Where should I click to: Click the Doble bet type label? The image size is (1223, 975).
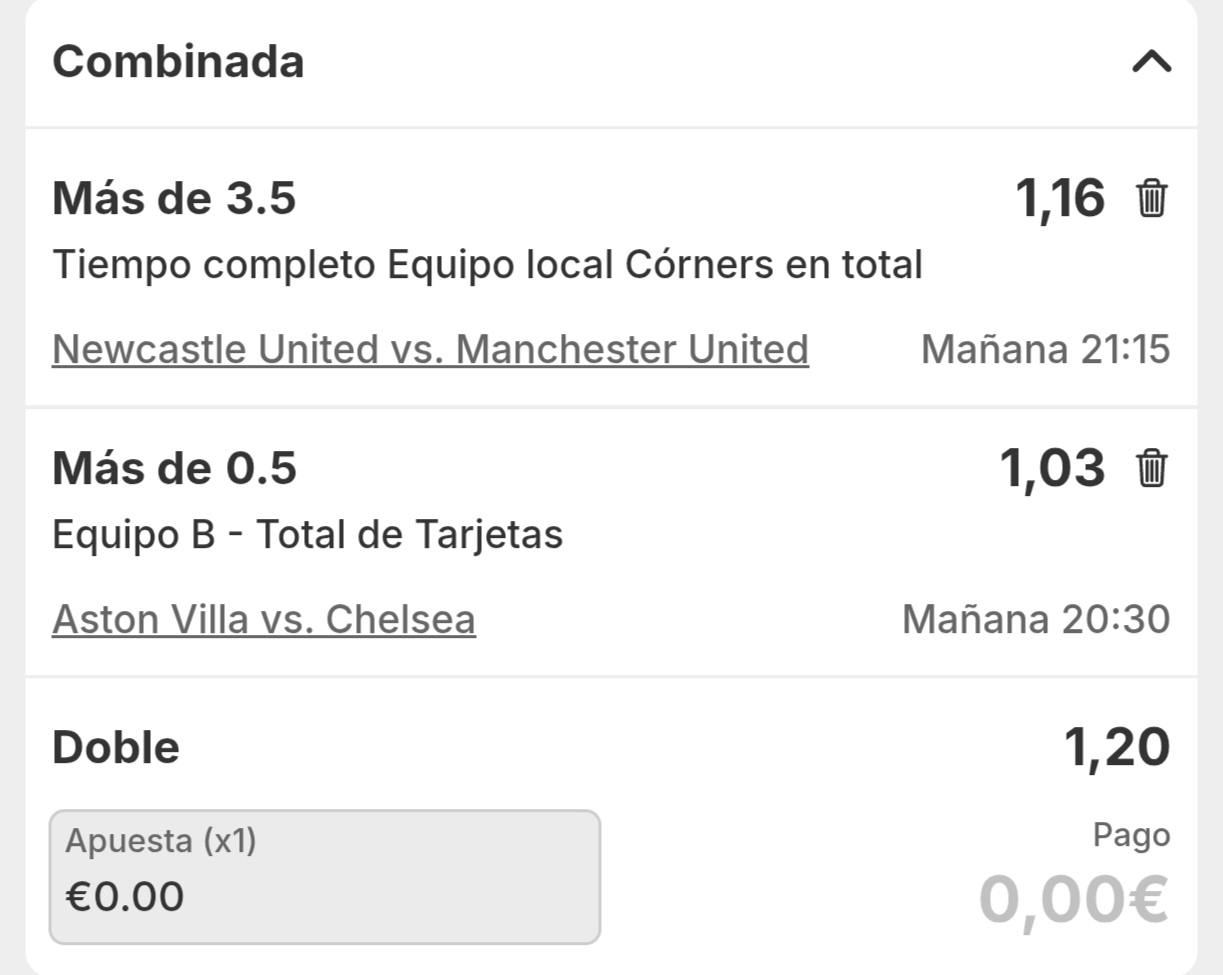tap(116, 748)
